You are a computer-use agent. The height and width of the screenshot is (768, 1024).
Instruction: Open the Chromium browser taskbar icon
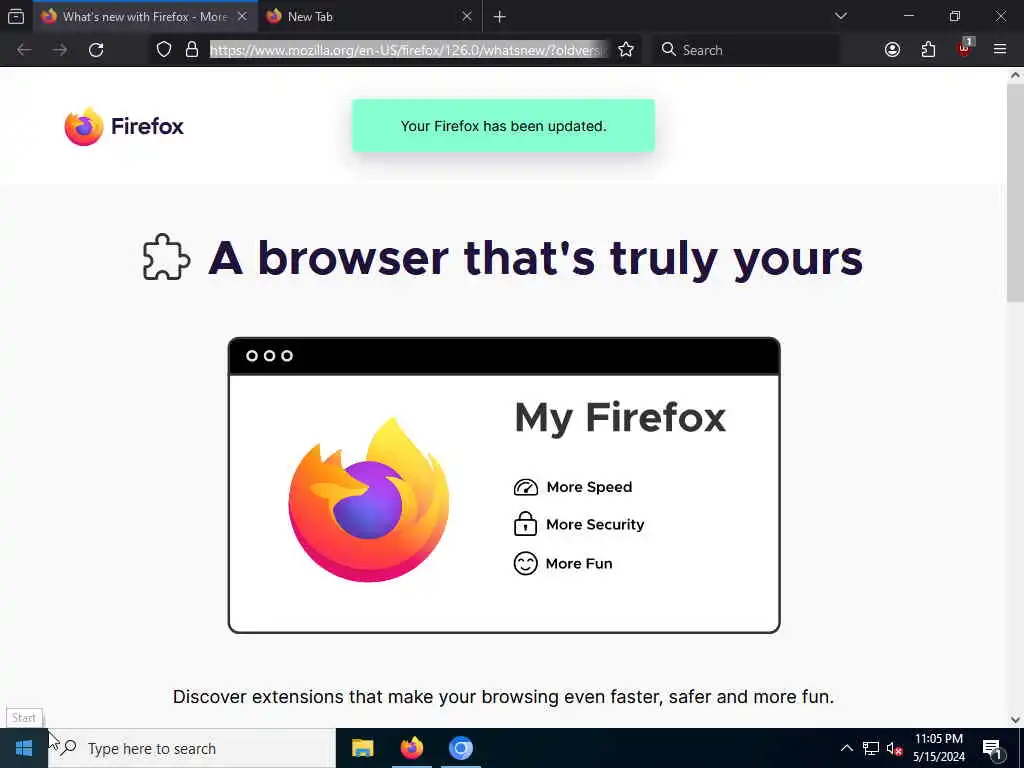tap(460, 748)
